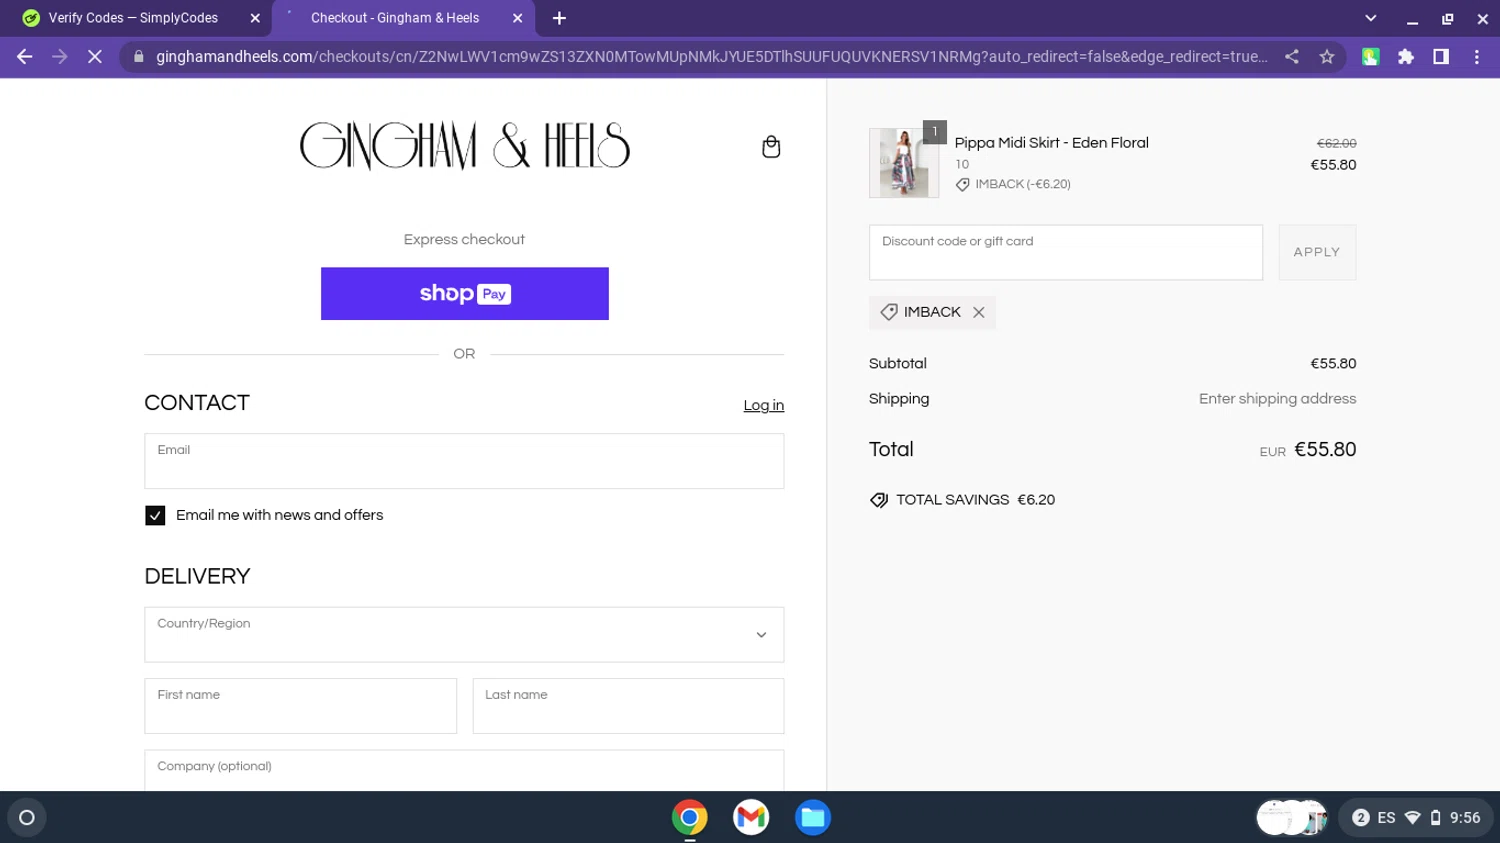Focus the Company (optional) field
The width and height of the screenshot is (1500, 843).
pos(464,770)
